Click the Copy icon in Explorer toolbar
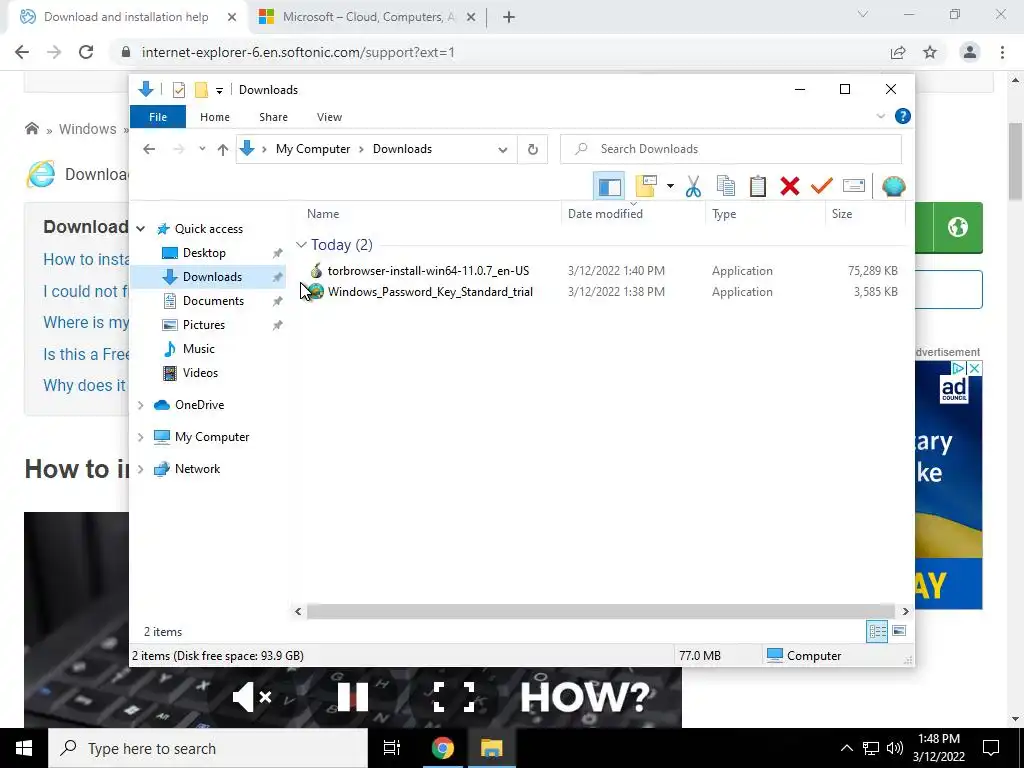Viewport: 1024px width, 768px height. click(x=726, y=187)
